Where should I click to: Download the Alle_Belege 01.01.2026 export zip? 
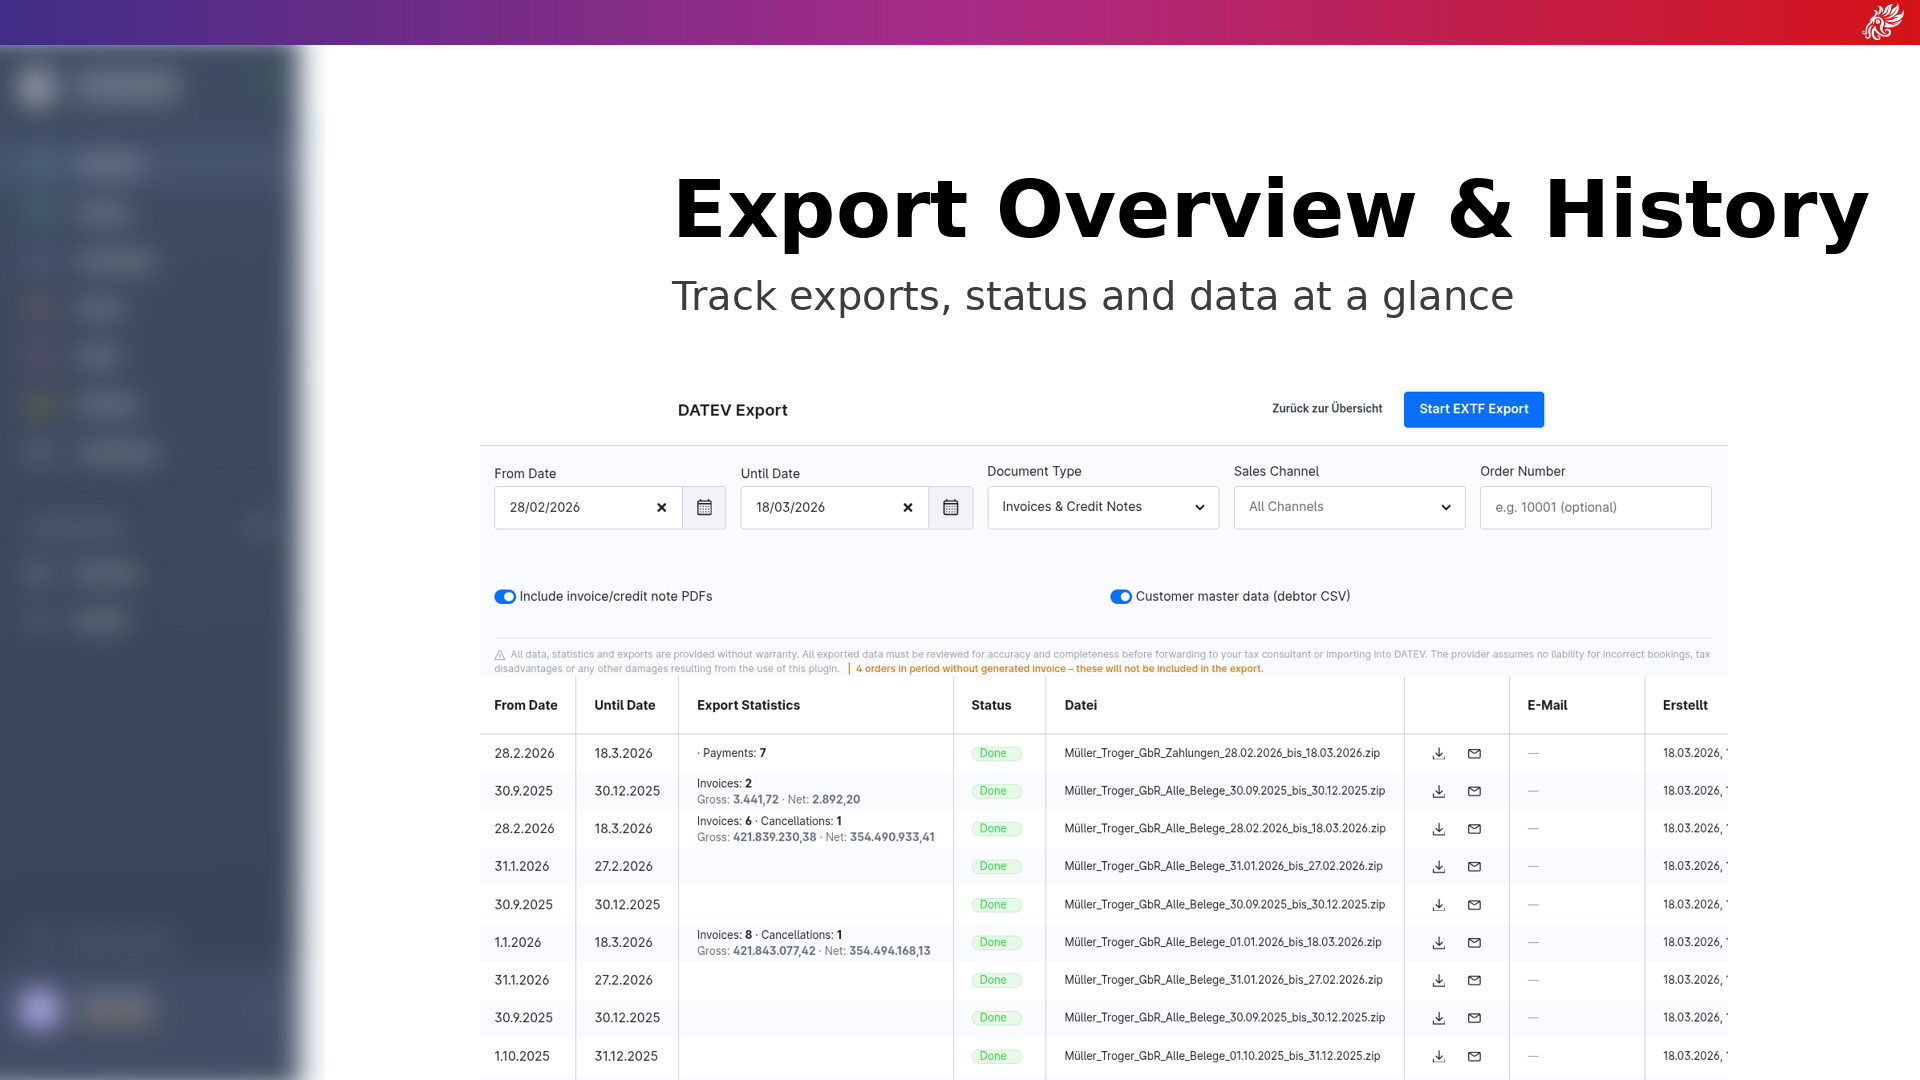pyautogui.click(x=1438, y=943)
